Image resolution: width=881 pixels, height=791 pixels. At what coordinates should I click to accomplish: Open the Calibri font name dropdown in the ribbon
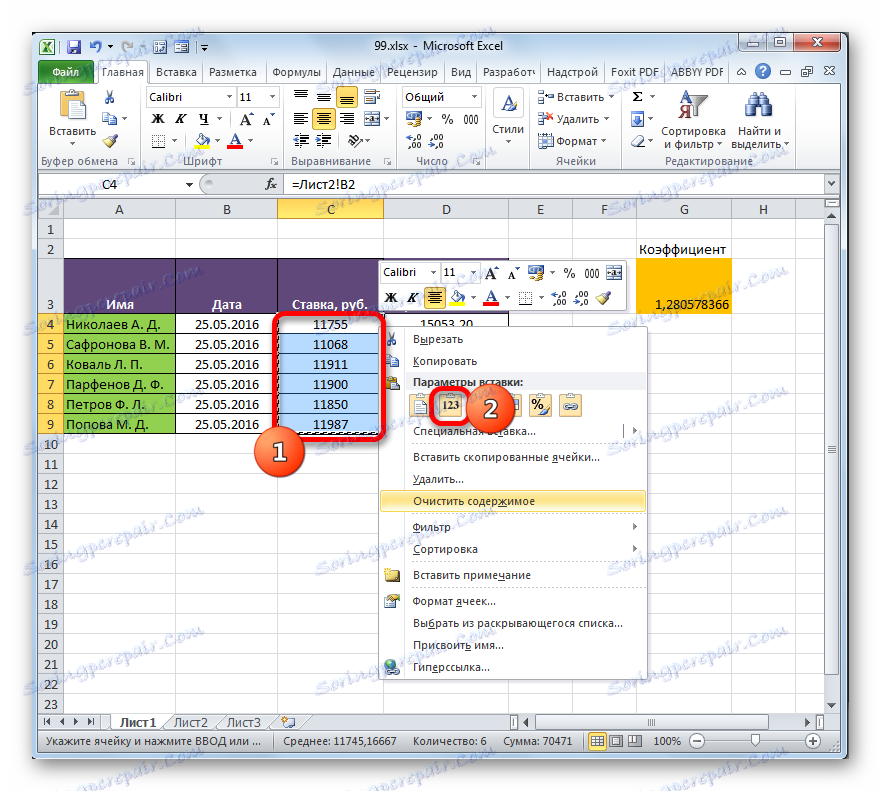point(229,97)
